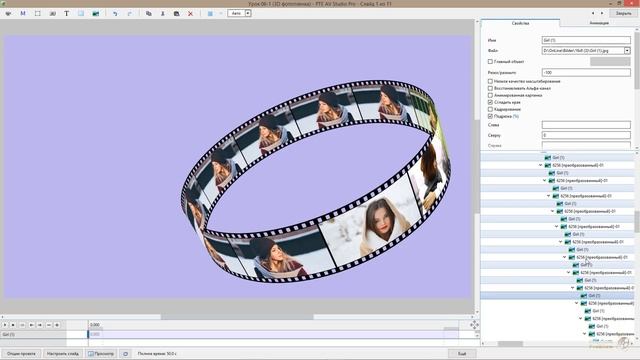640x360 pixels.
Task: Uncheck Подрезка (%)
Action: click(x=490, y=116)
